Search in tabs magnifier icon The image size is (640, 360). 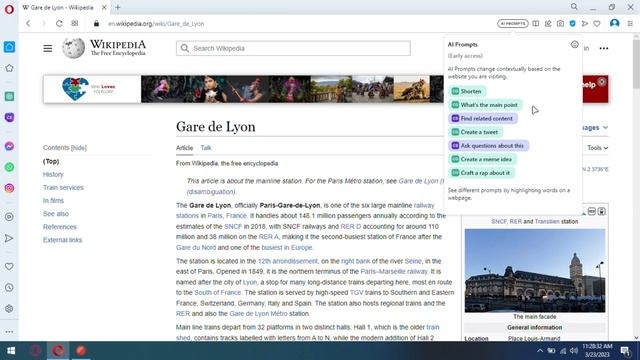(574, 7)
